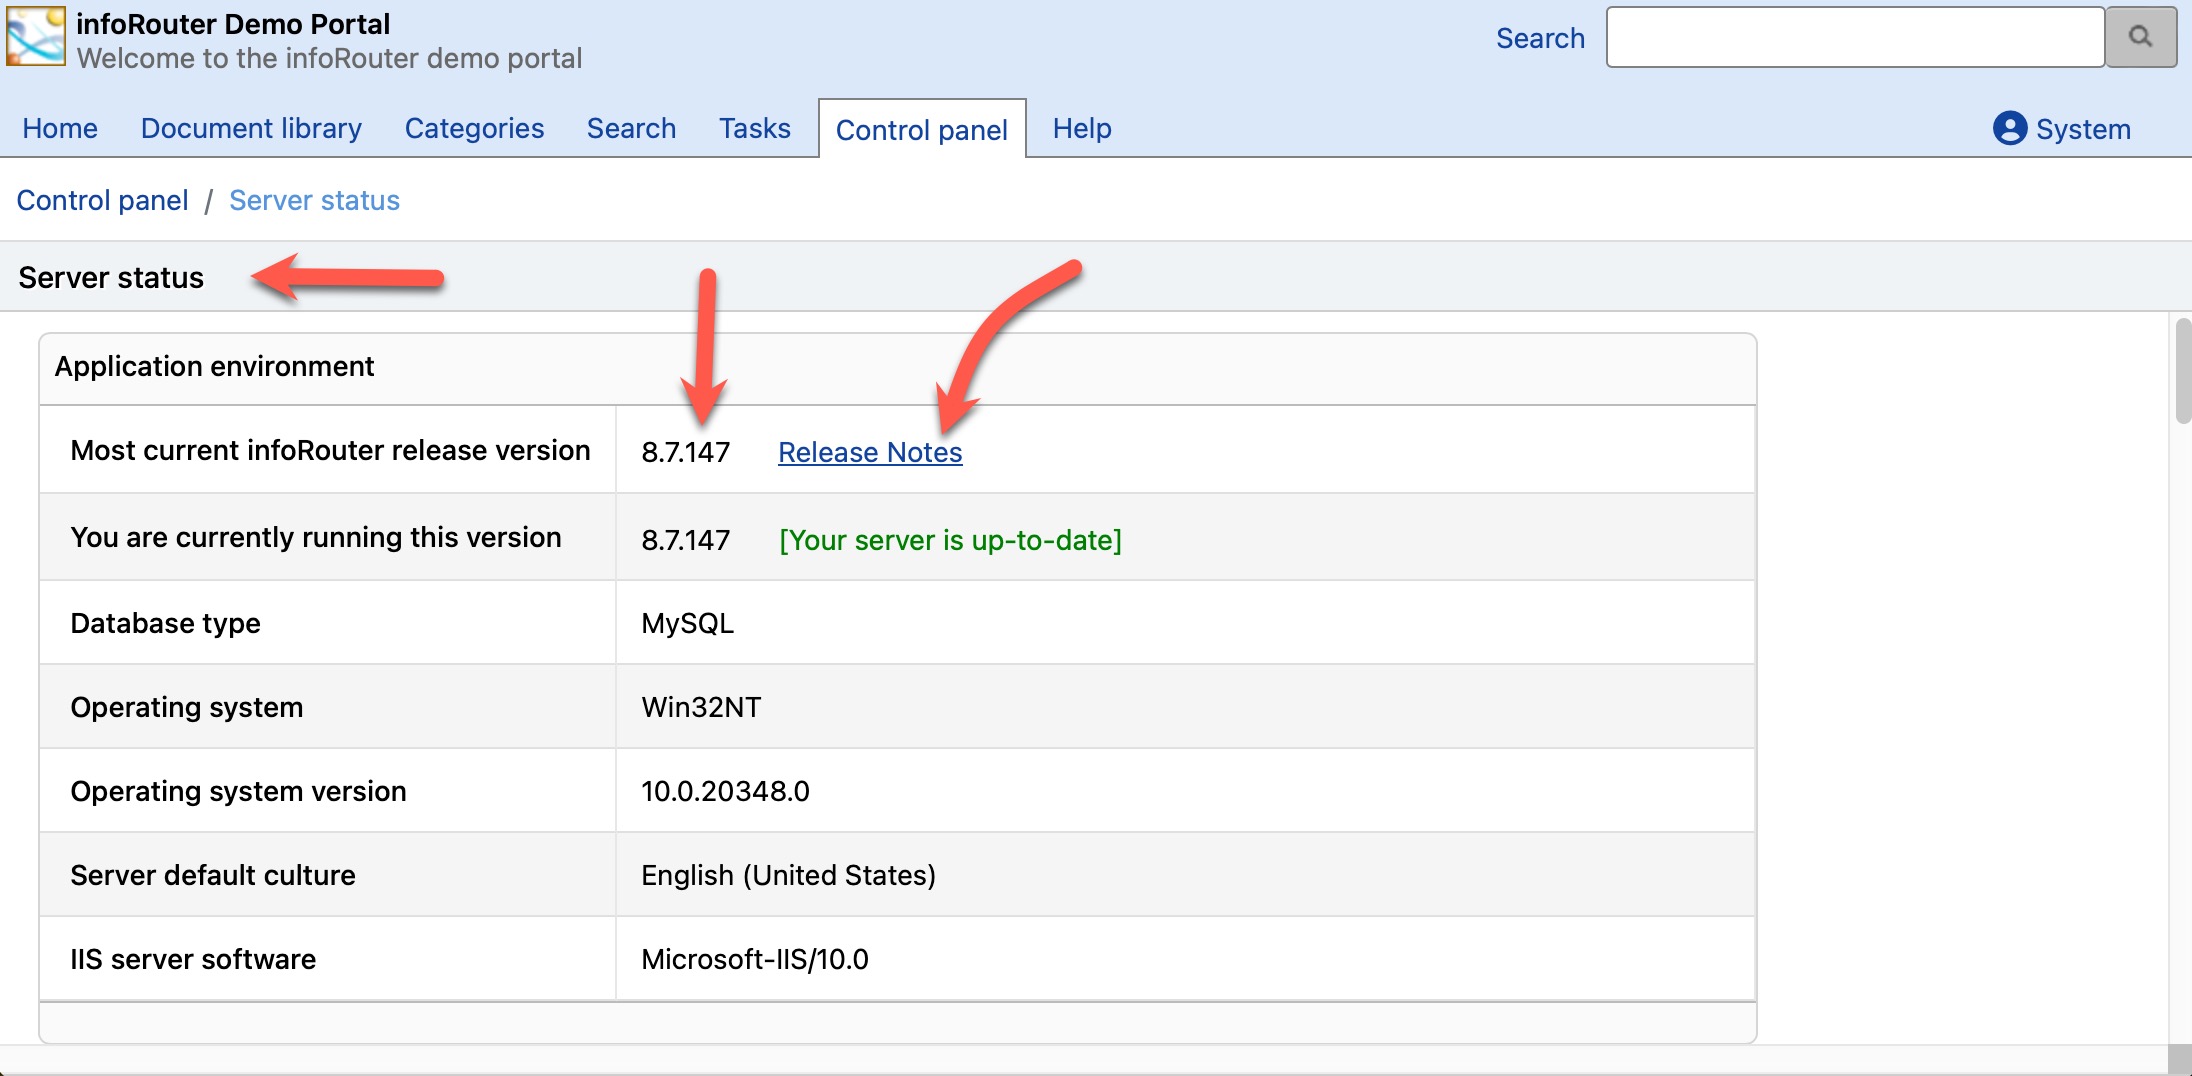This screenshot has height=1076, width=2192.
Task: Click the 'Database type' row label
Action: [x=165, y=623]
